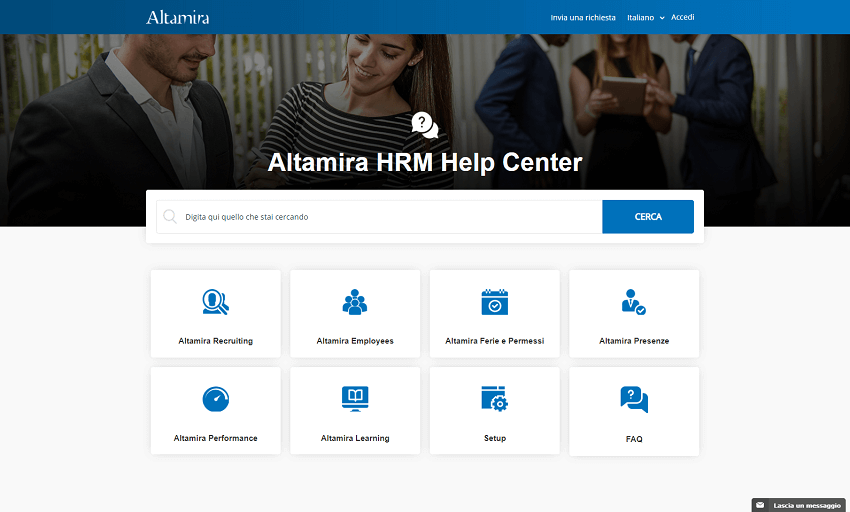The height and width of the screenshot is (512, 850).
Task: Select the Altamira Ferie e Permessi label
Action: pos(494,341)
